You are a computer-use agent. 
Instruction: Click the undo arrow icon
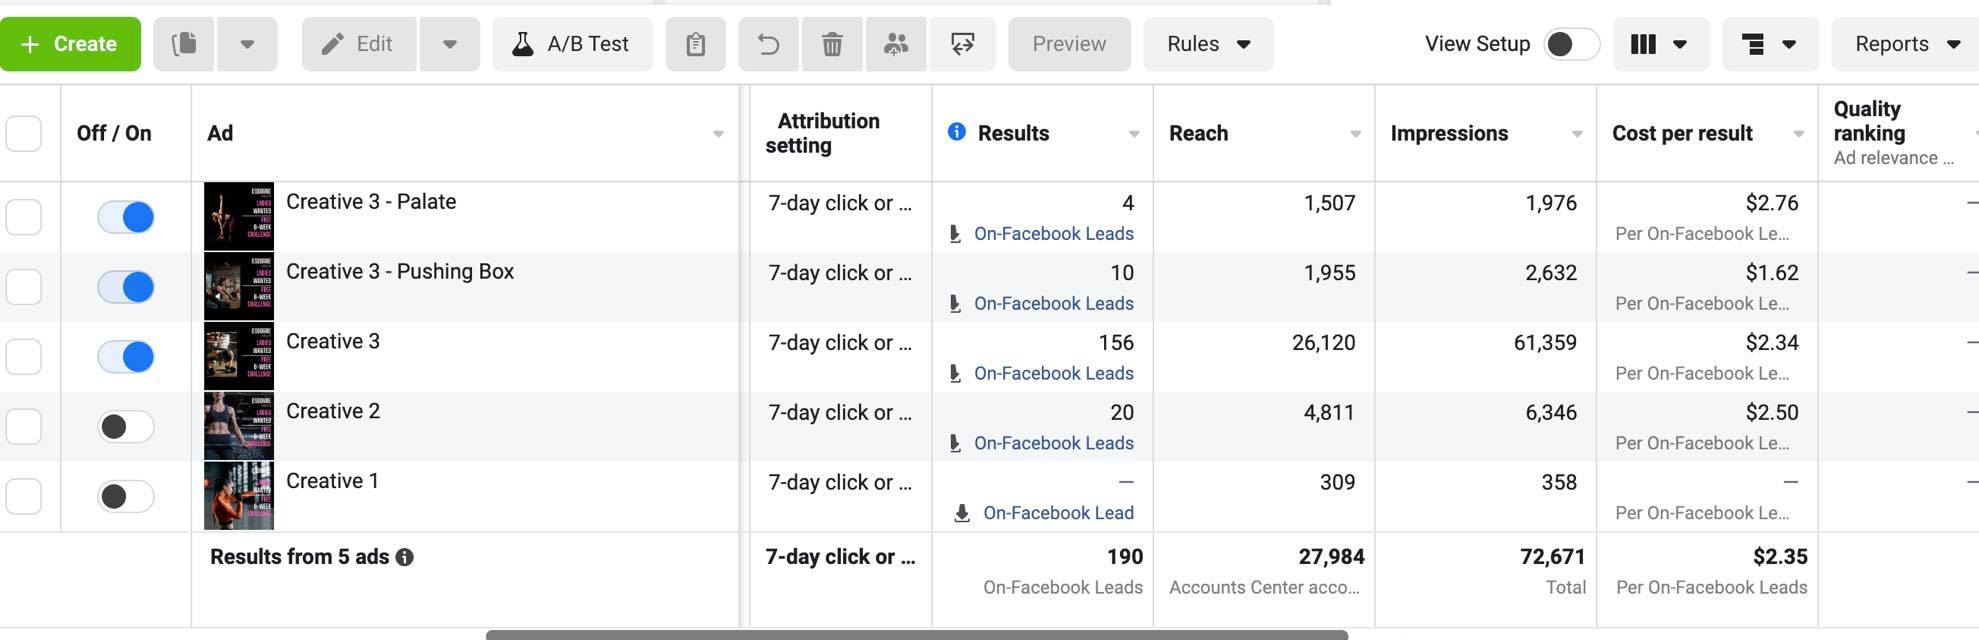(769, 44)
